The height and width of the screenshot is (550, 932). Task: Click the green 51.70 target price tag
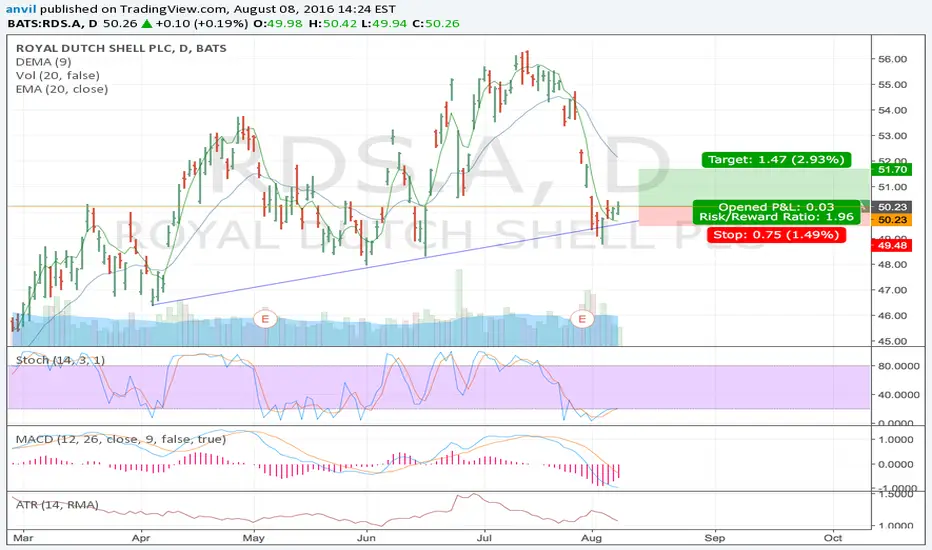892,169
